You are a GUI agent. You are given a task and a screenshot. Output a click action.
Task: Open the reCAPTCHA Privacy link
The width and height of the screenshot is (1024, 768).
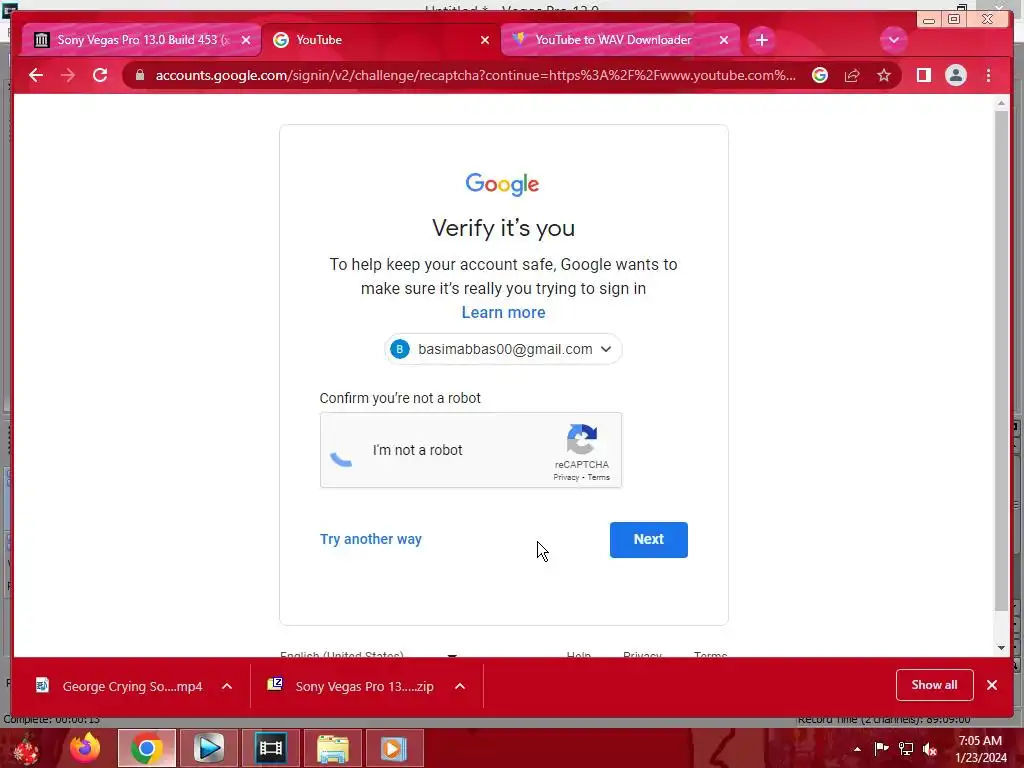click(x=566, y=477)
